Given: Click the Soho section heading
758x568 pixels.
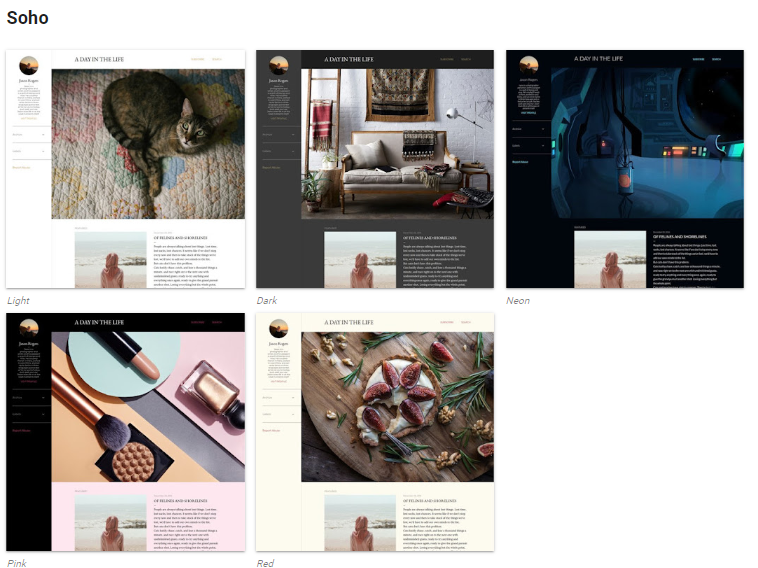Looking at the screenshot, I should pos(28,18).
